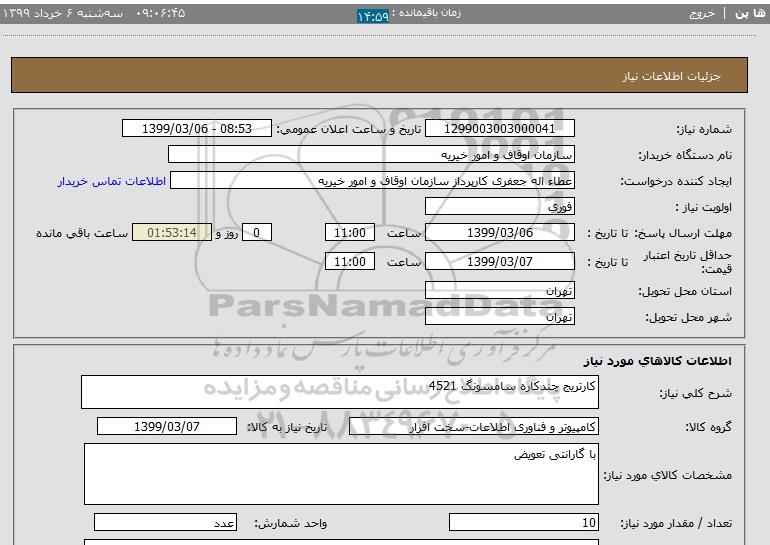Screen dimensions: 770x545
Task: Click the unit field showing عدد
Action: tap(165, 522)
